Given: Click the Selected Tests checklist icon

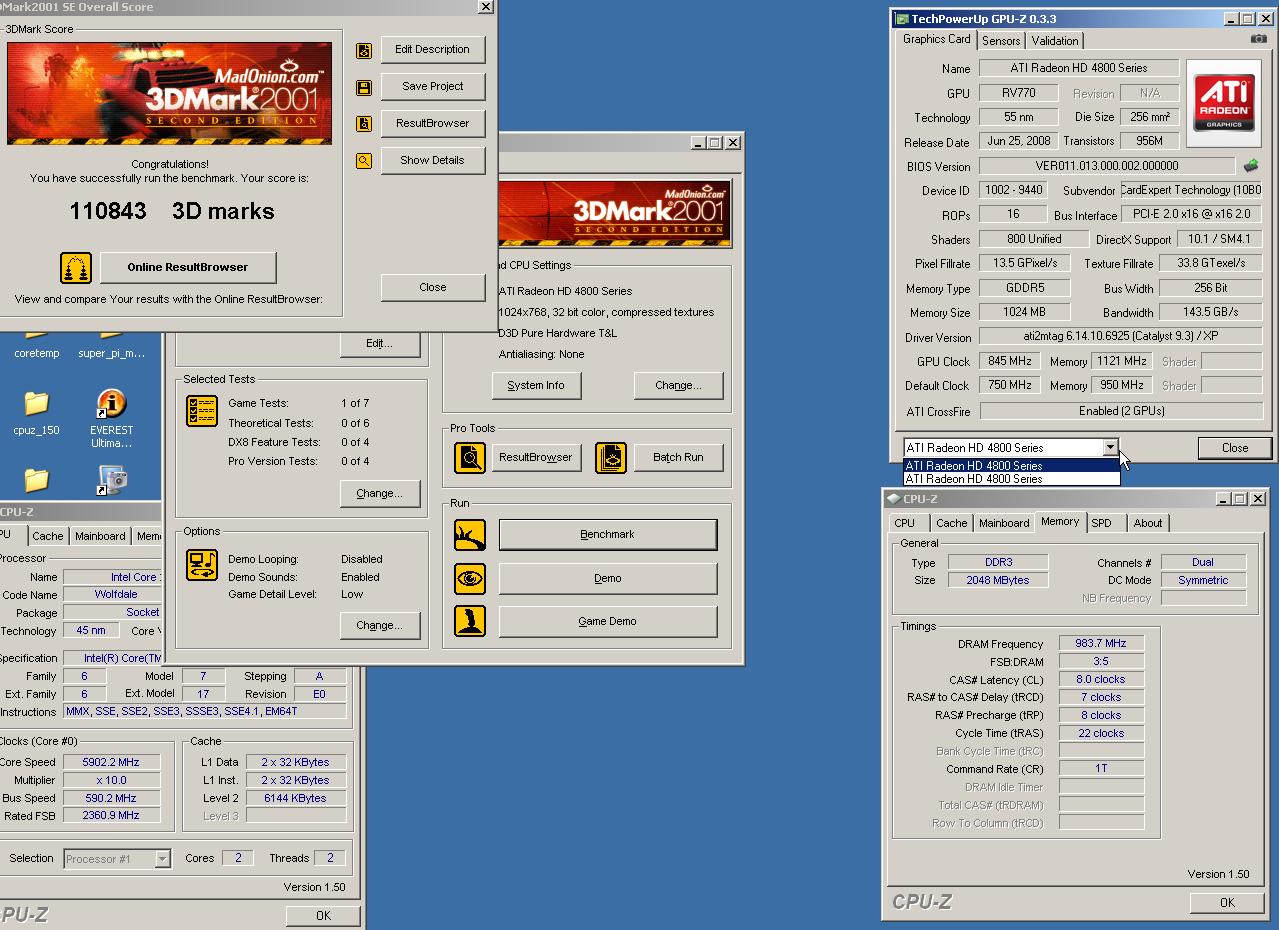Looking at the screenshot, I should coord(202,411).
